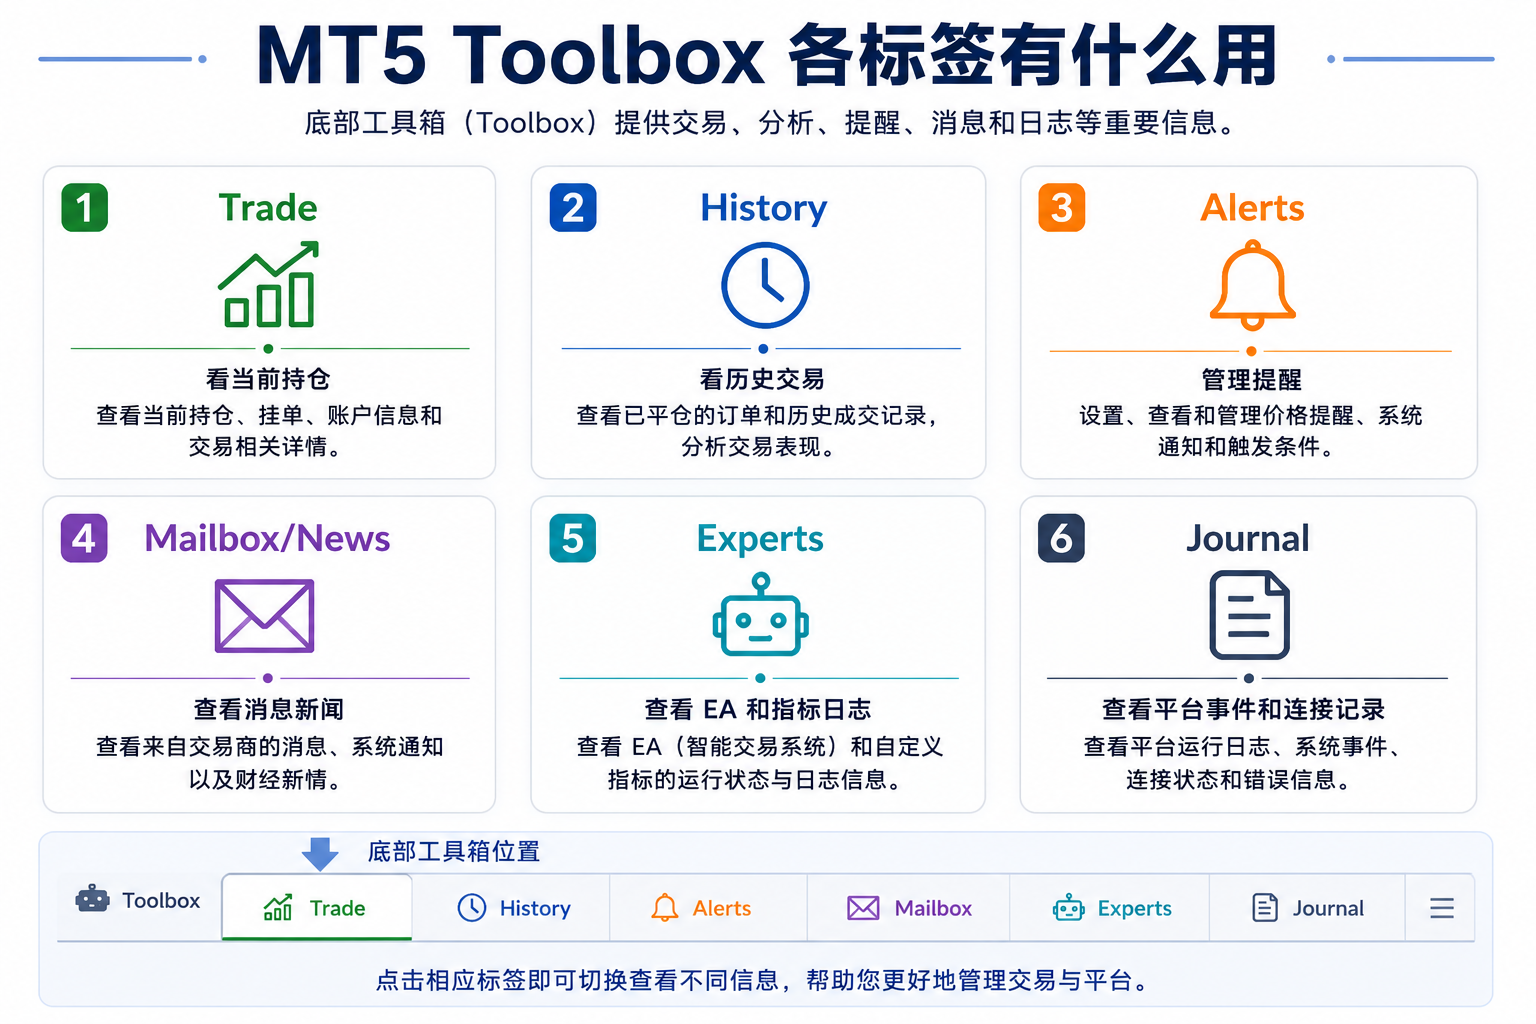Image resolution: width=1536 pixels, height=1024 pixels.
Task: Click the green Trade chart icon in card 1
Action: pos(268,284)
